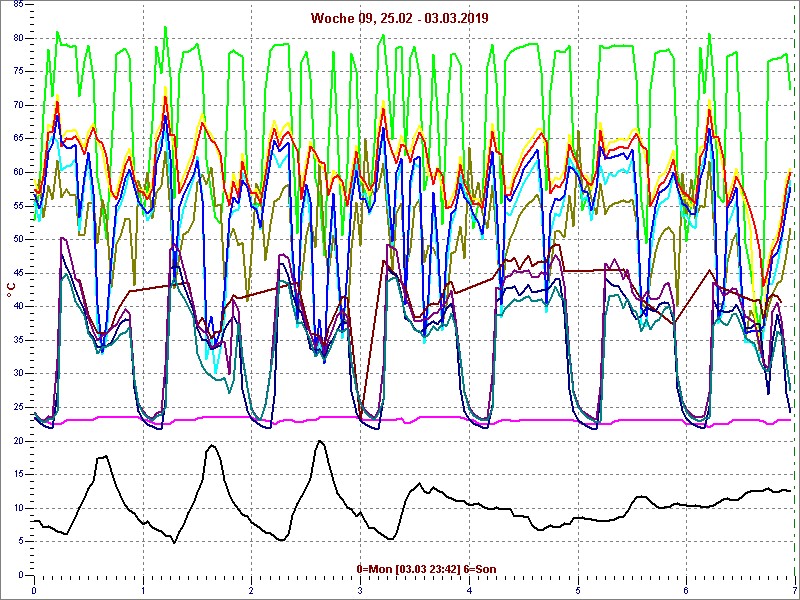Screen dimensions: 800x600
Task: Click the vertical axis value "75"
Action: [x=18, y=71]
